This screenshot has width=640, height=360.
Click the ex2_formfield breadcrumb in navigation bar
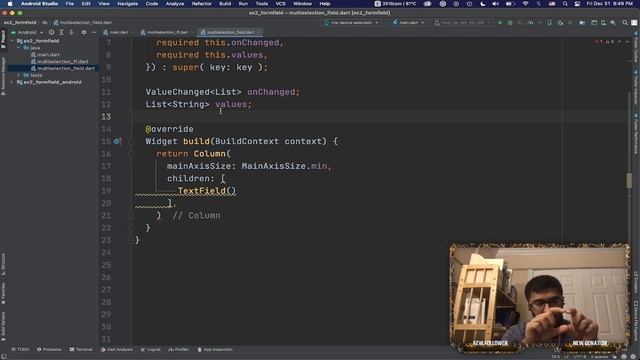coord(20,23)
